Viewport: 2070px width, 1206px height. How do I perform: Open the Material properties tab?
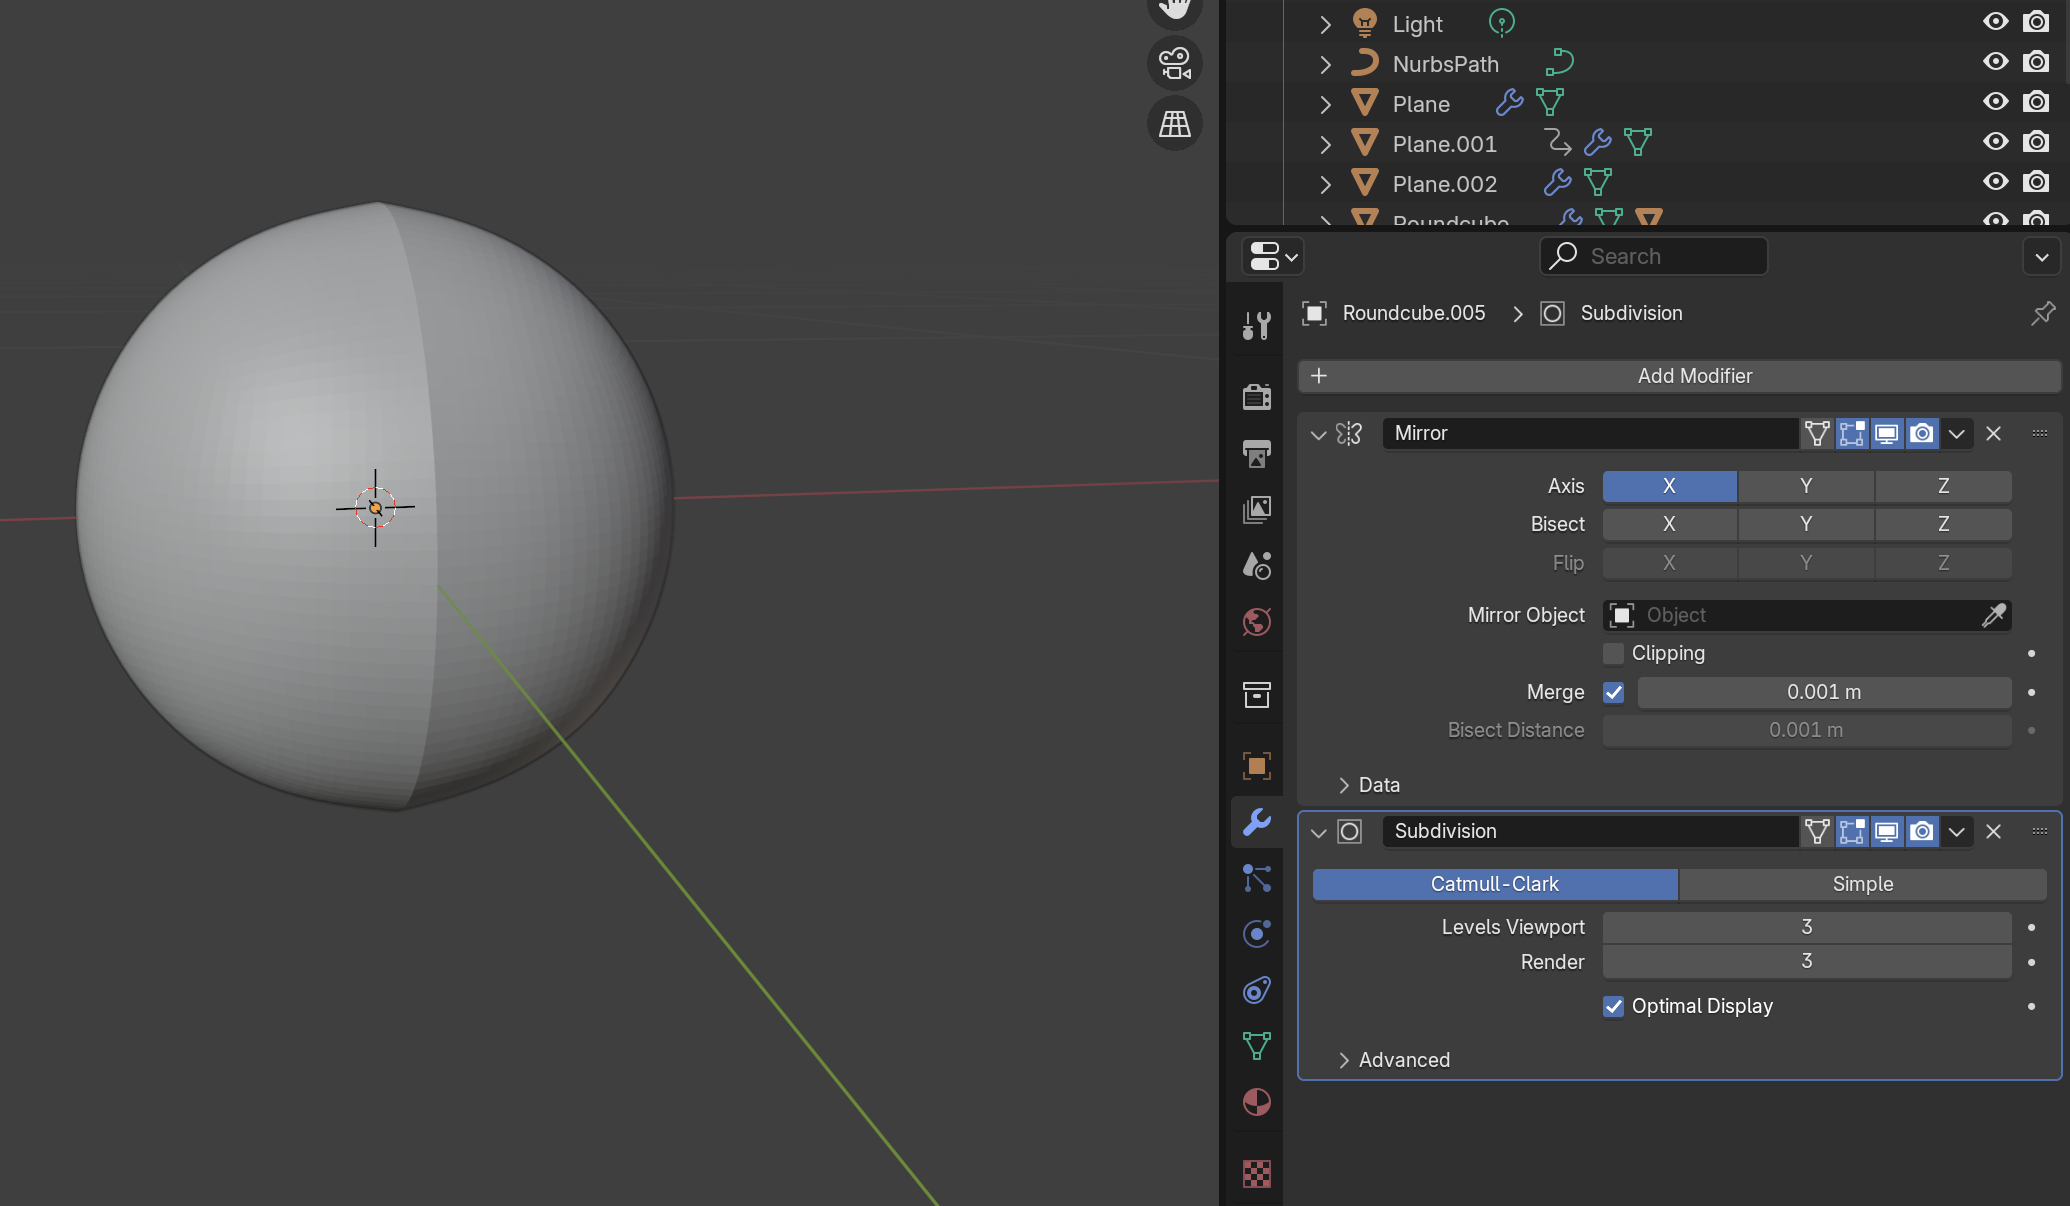(x=1257, y=1102)
